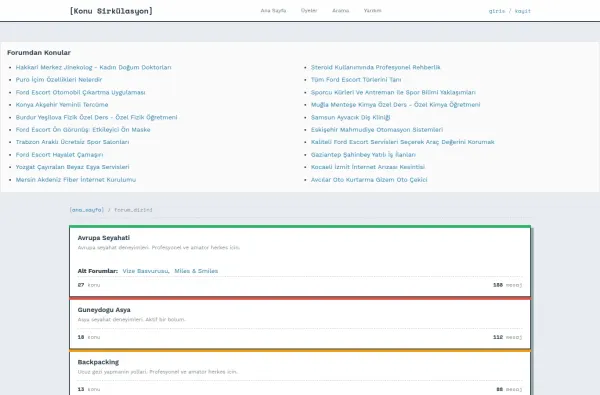Open Burdur Yeşilova Fizik Özel Ders link
600x395 pixels.
coord(96,117)
